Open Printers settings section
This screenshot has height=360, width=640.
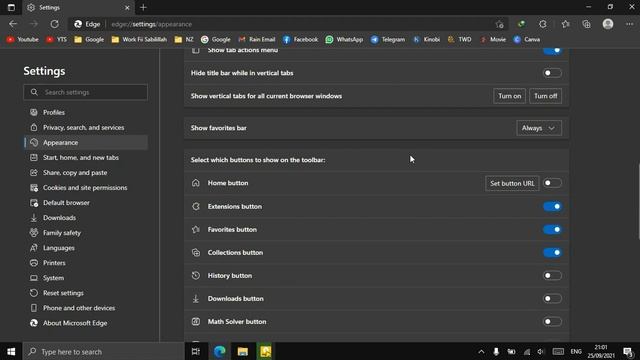[x=86, y=263]
